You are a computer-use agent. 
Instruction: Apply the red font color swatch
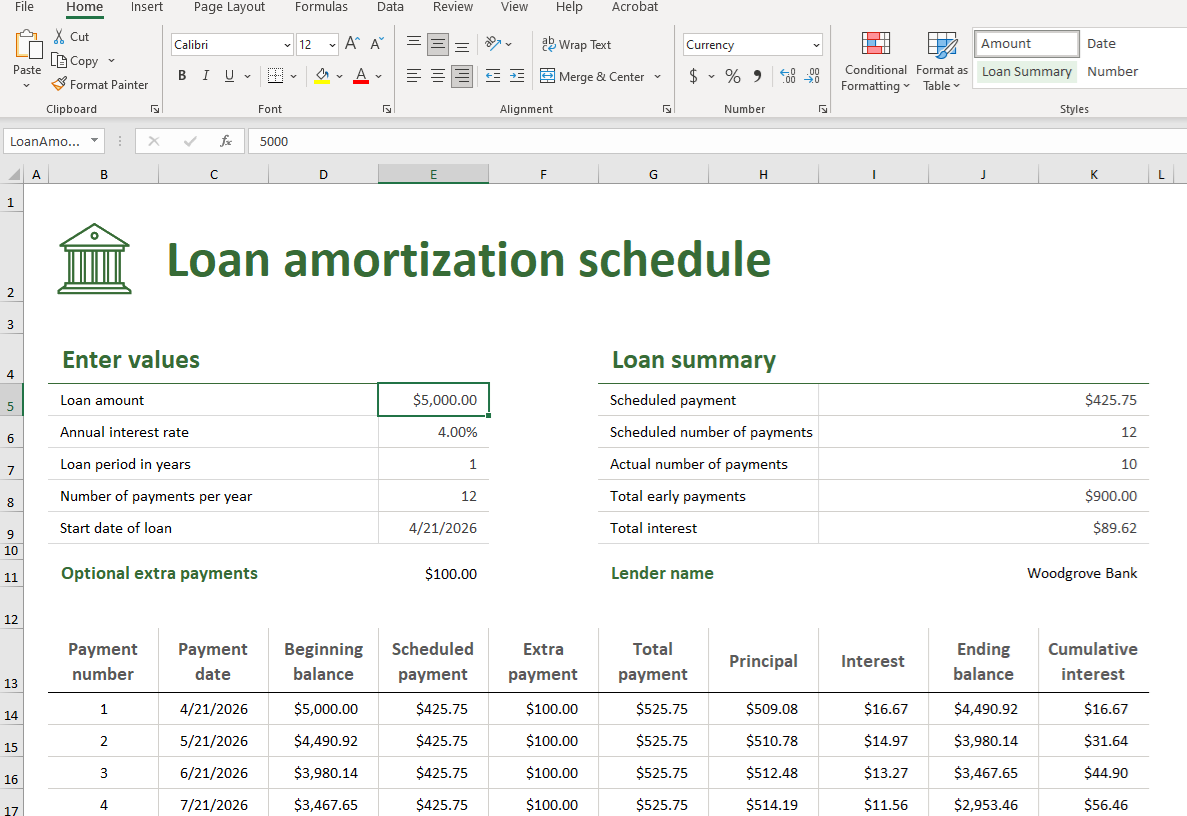click(361, 76)
